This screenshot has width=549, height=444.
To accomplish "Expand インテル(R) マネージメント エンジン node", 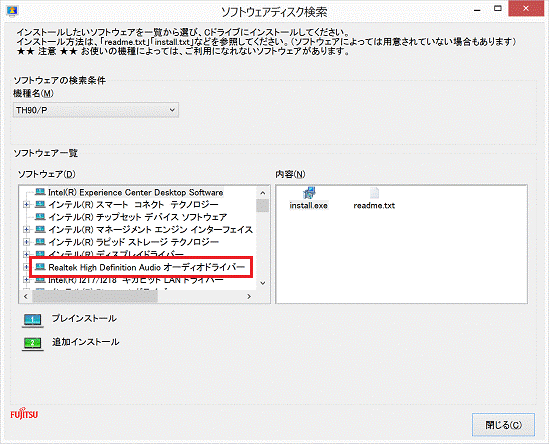I will click(26, 230).
